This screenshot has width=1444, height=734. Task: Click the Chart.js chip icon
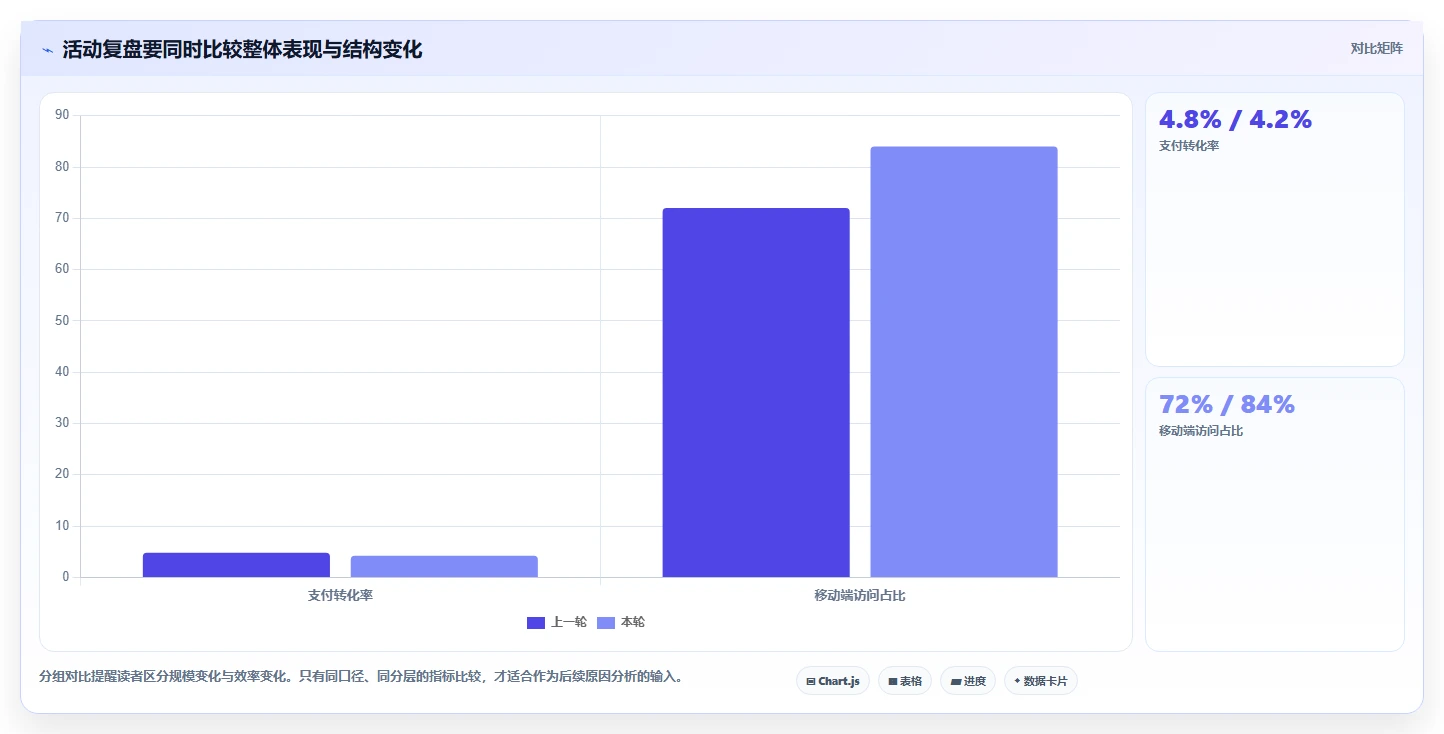(811, 681)
